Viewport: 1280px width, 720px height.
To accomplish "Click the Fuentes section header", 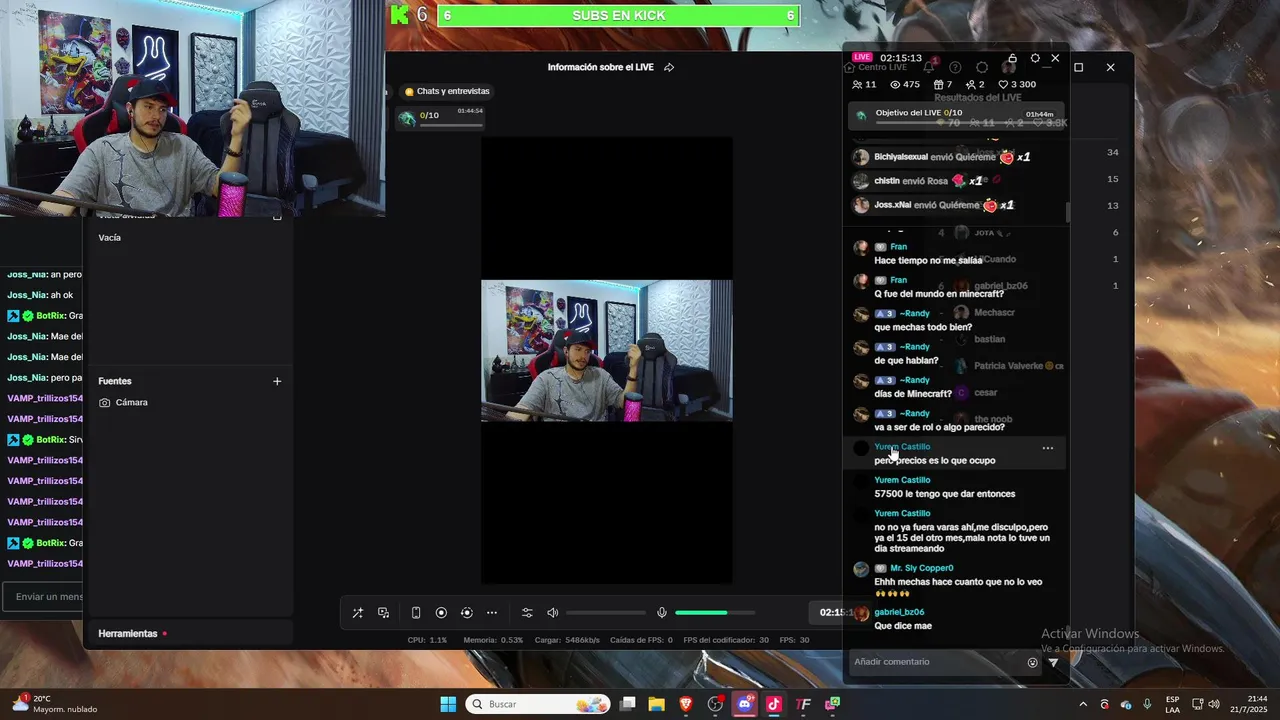I will (x=115, y=381).
